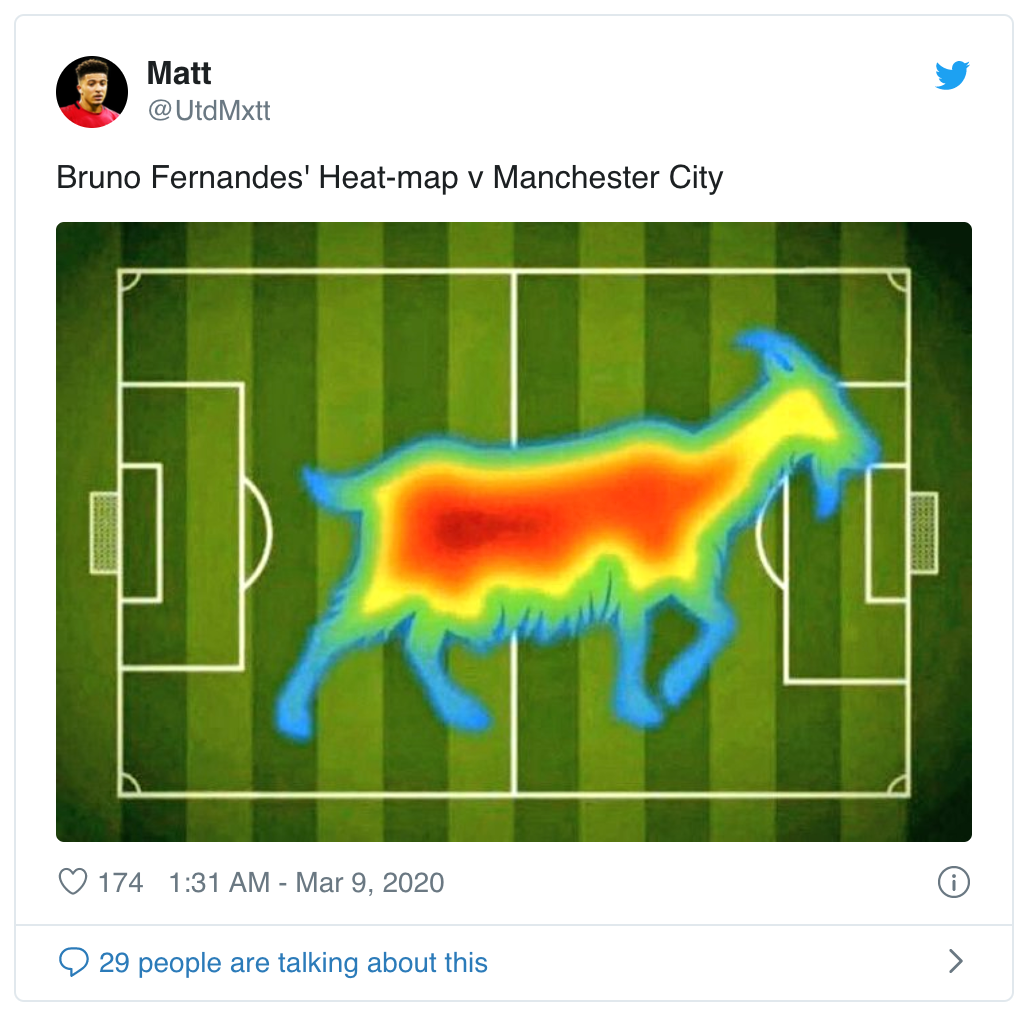Click the circled information icon at bottom right

tap(954, 882)
